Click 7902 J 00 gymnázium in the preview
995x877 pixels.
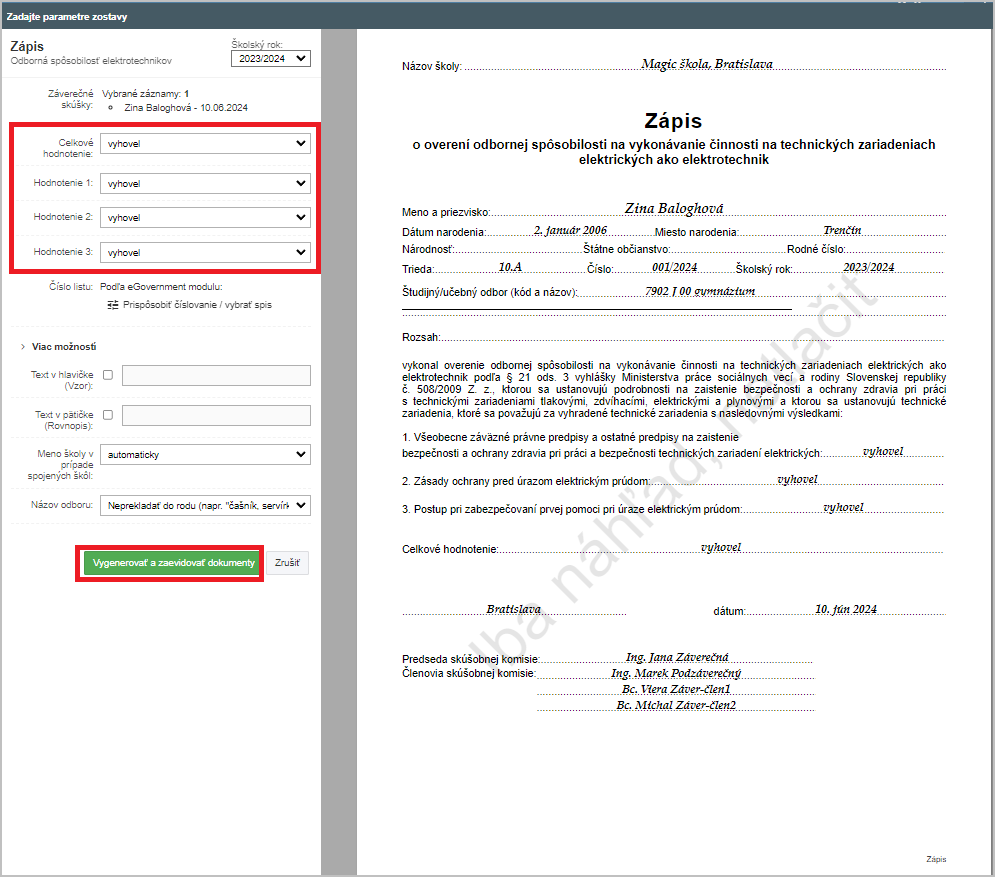coord(700,291)
